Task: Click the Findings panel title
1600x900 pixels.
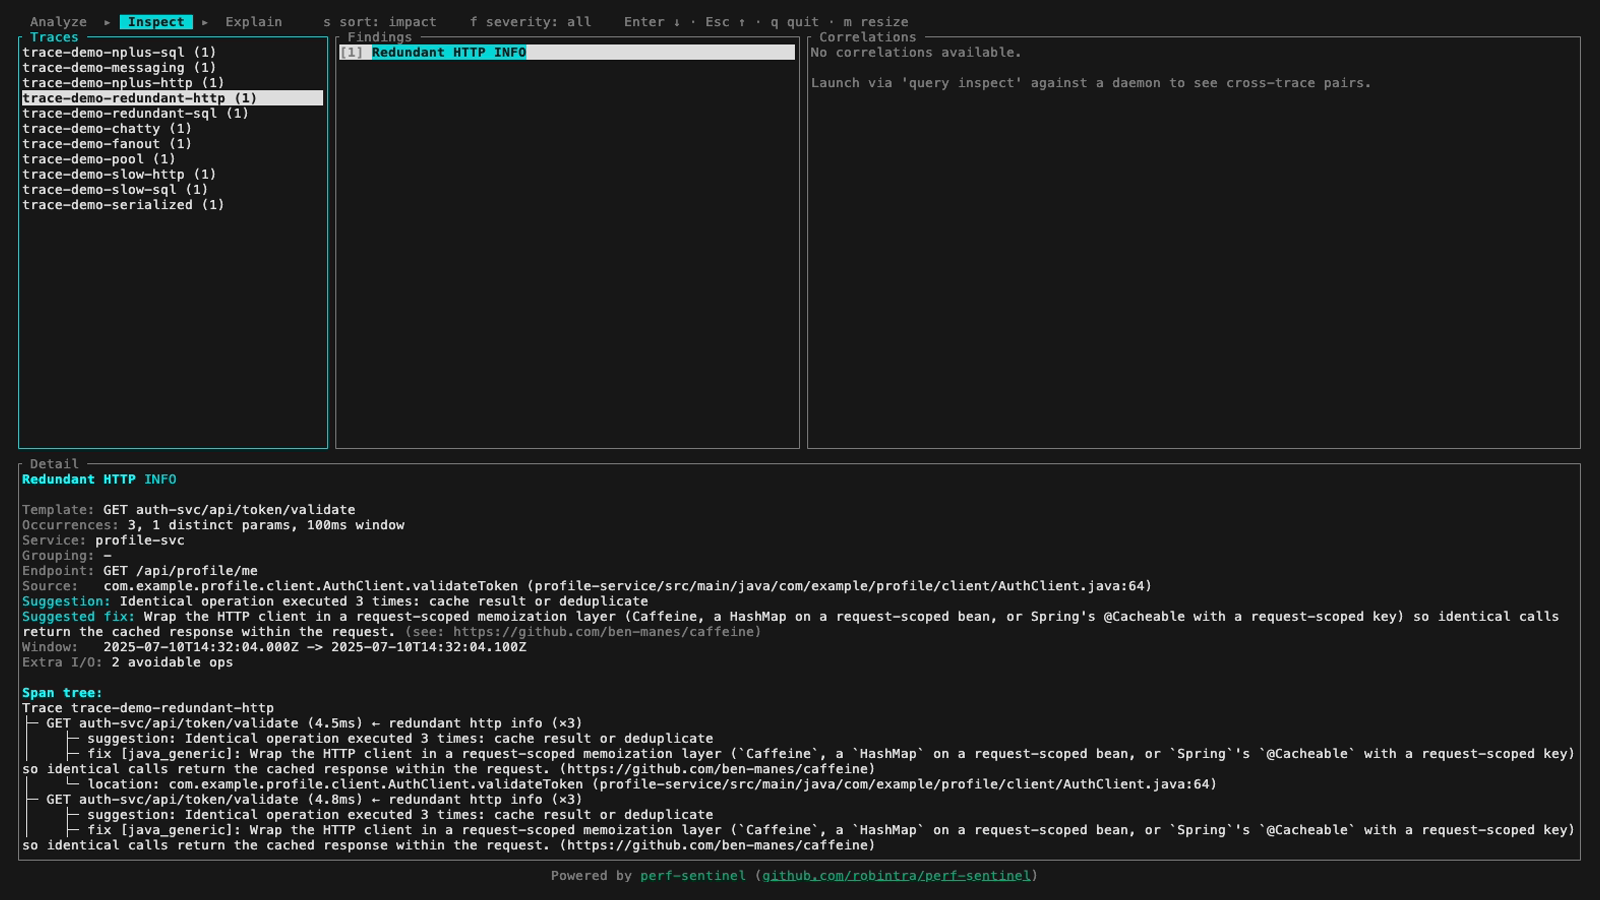Action: tap(379, 37)
